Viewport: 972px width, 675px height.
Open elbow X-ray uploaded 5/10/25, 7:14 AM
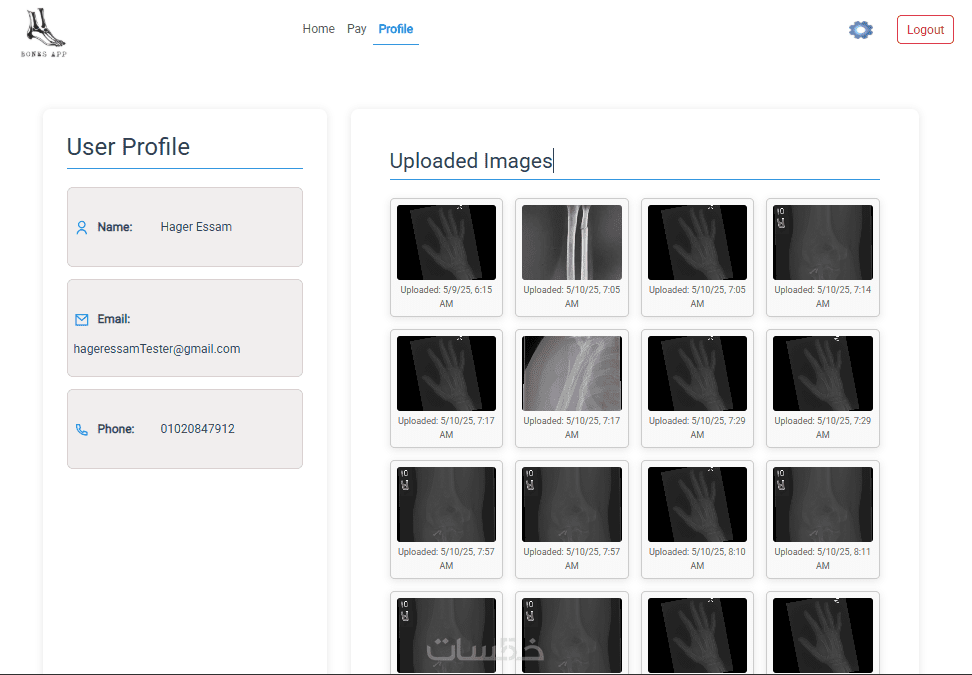[x=823, y=242]
